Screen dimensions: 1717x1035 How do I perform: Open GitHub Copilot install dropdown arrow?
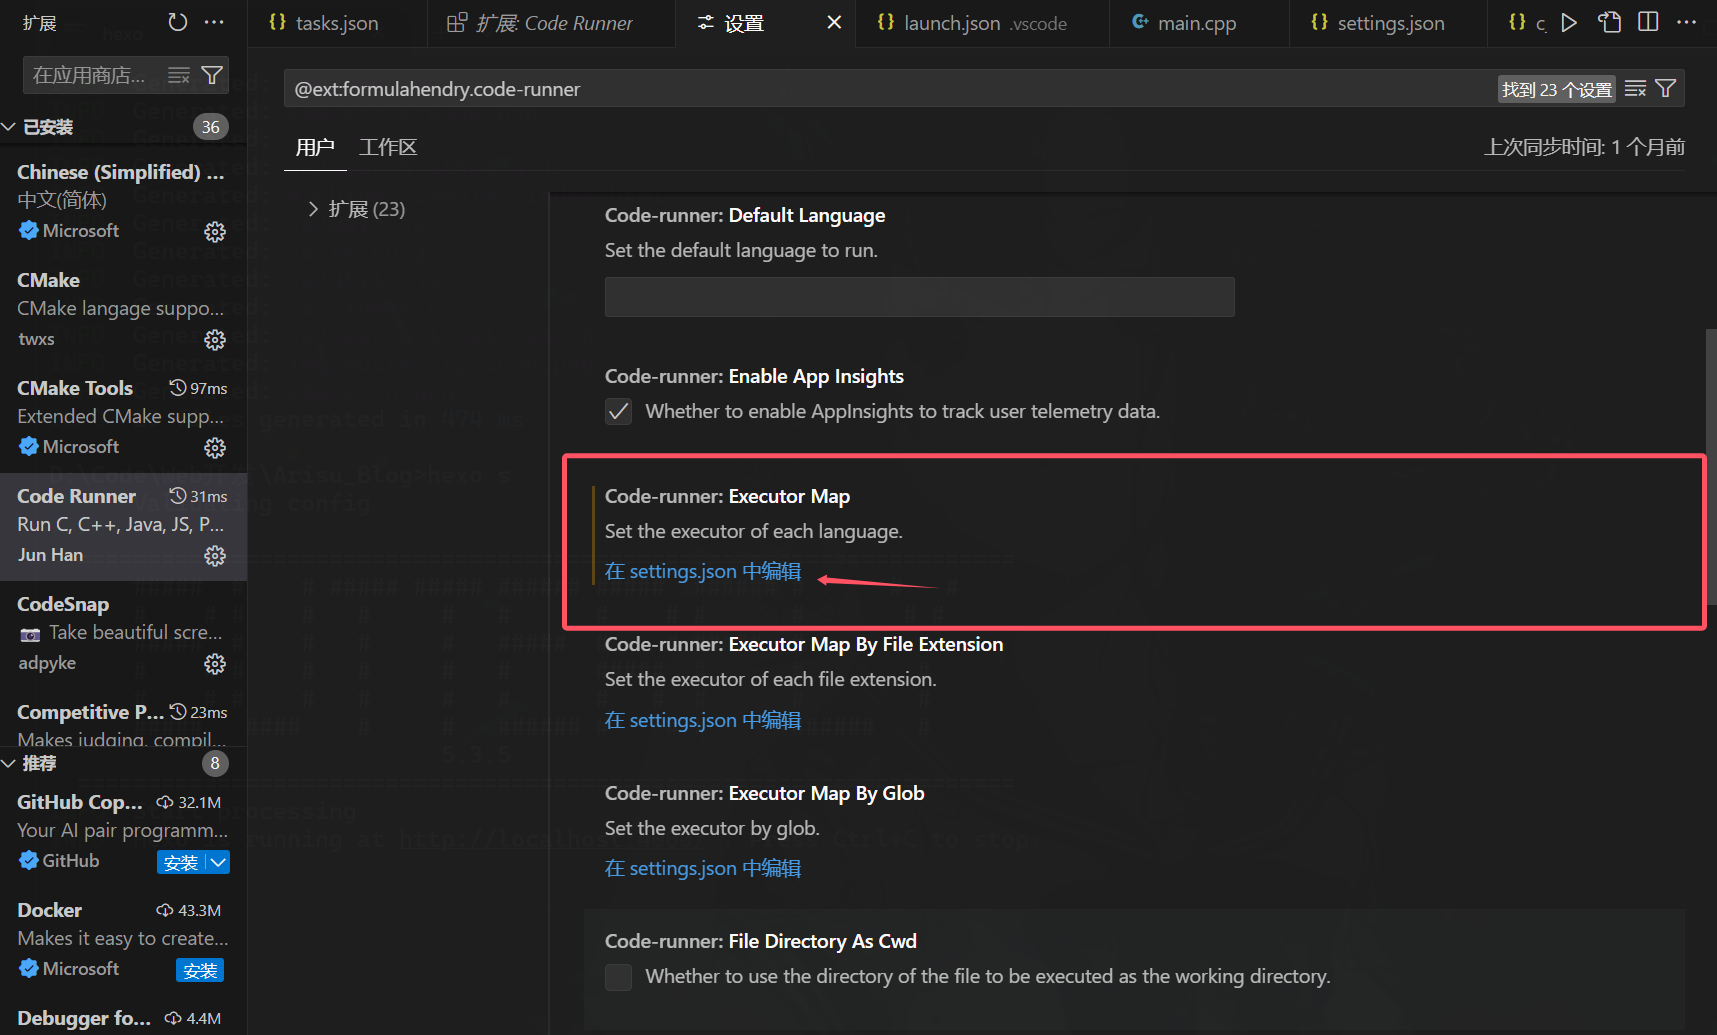click(219, 862)
